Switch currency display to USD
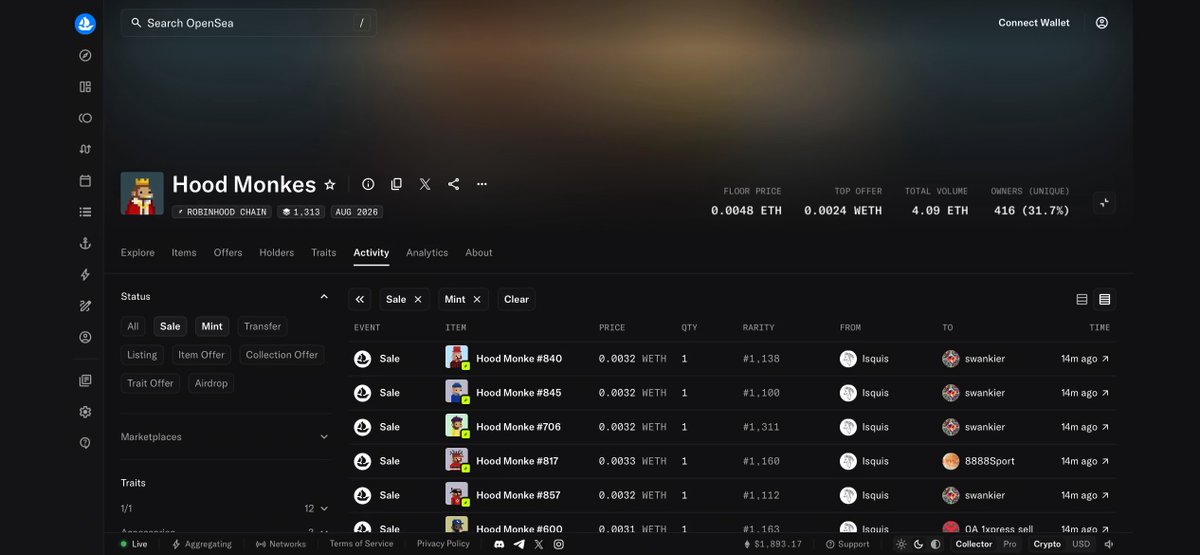 click(x=1081, y=544)
